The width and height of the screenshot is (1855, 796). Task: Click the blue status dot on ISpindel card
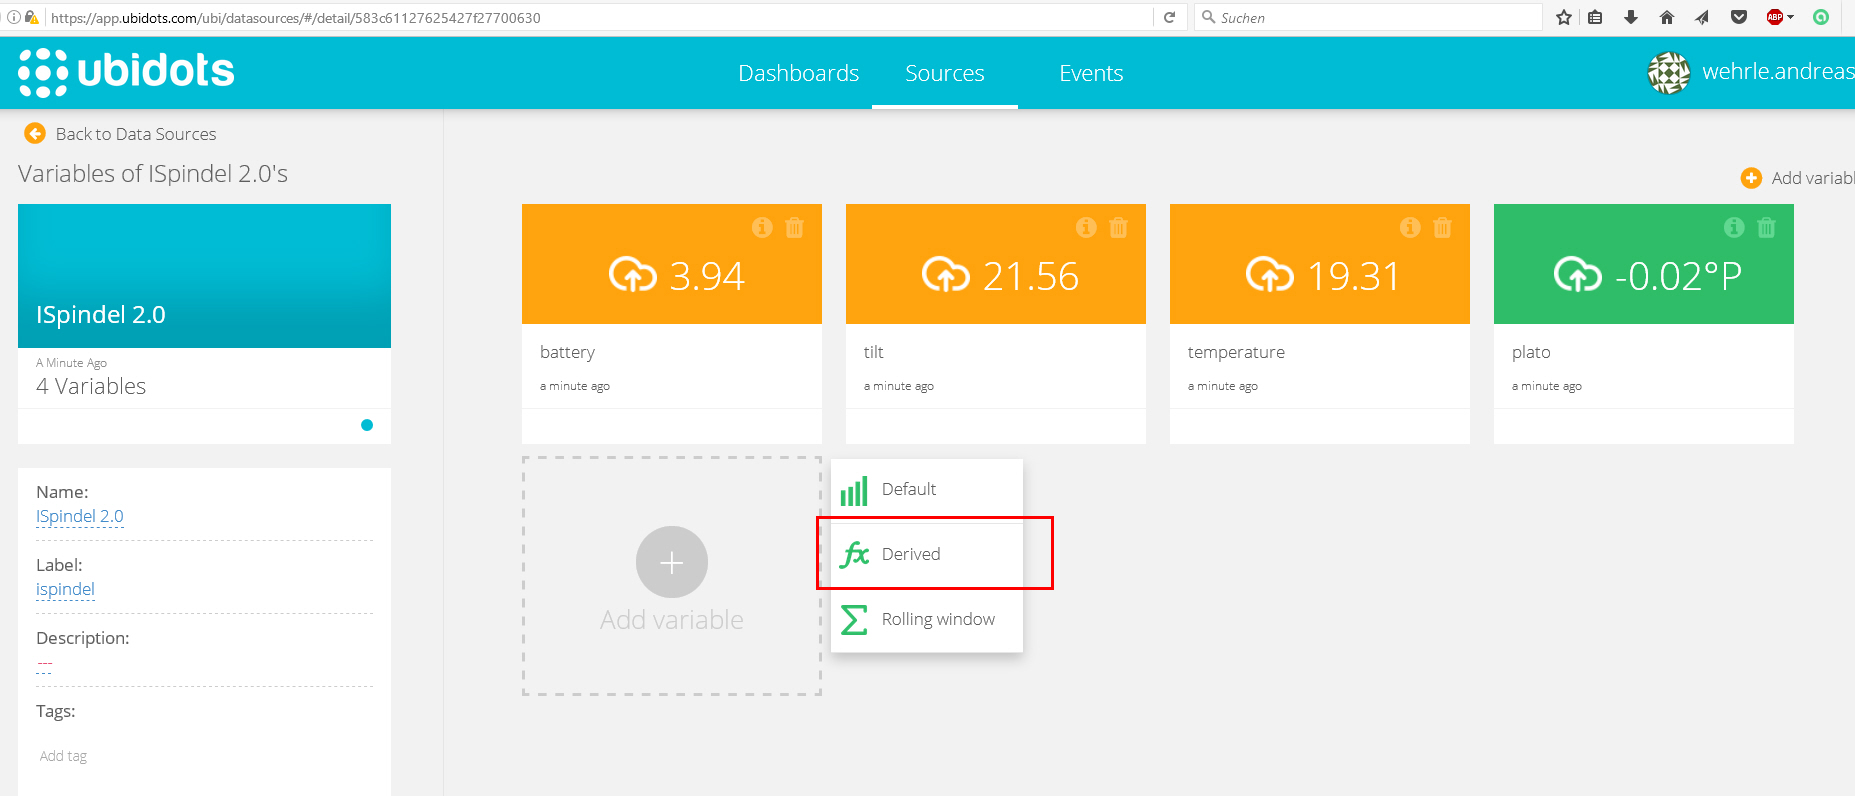(x=367, y=425)
